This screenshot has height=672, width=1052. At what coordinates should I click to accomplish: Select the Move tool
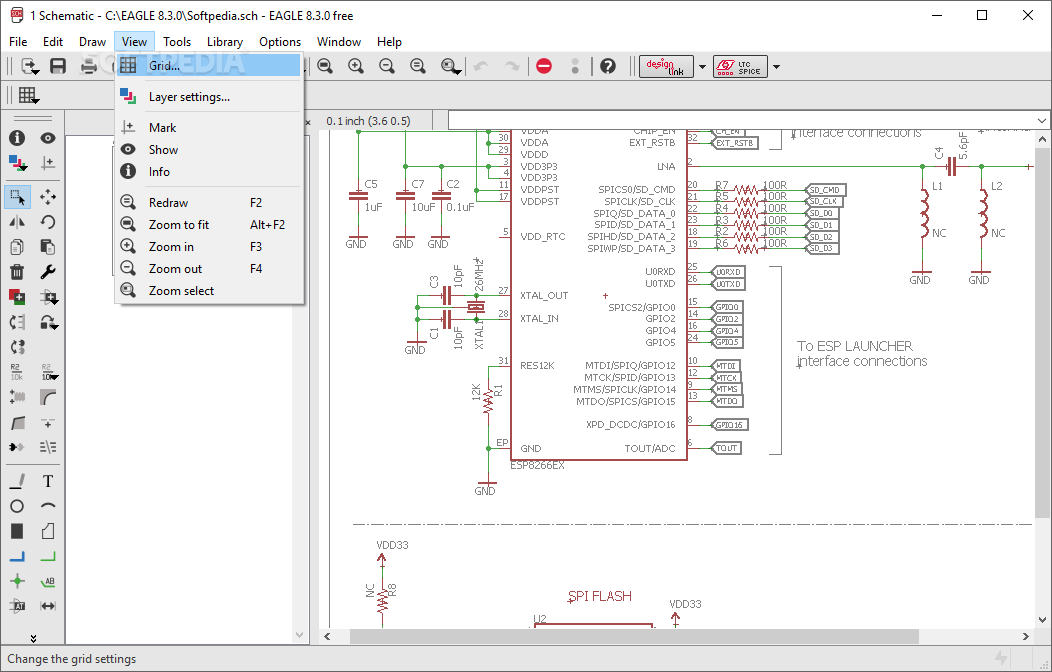click(48, 197)
